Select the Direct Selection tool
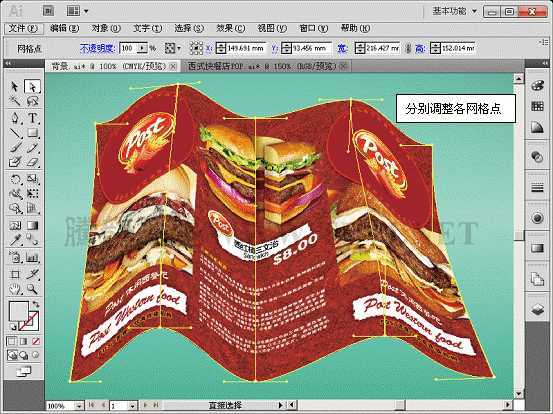This screenshot has width=553, height=414. [x=32, y=86]
